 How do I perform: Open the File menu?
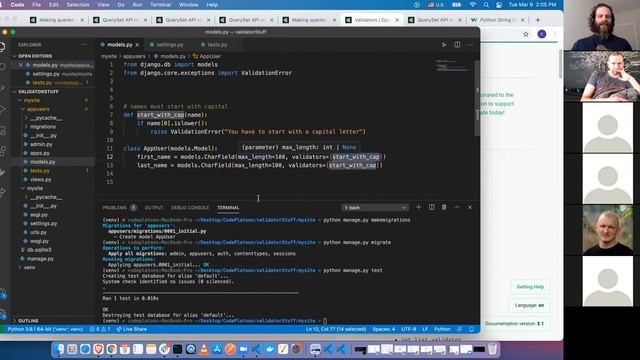[x=36, y=4]
